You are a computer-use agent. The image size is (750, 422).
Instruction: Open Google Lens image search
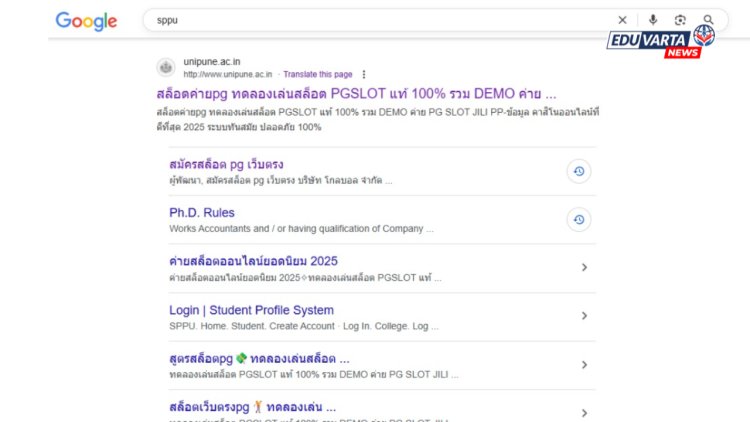click(680, 20)
